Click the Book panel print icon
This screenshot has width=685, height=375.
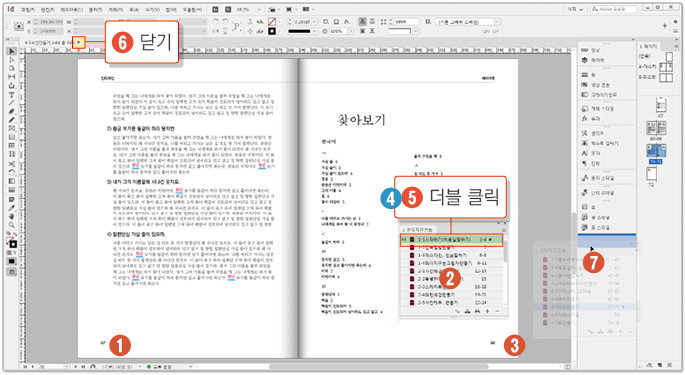[477, 311]
